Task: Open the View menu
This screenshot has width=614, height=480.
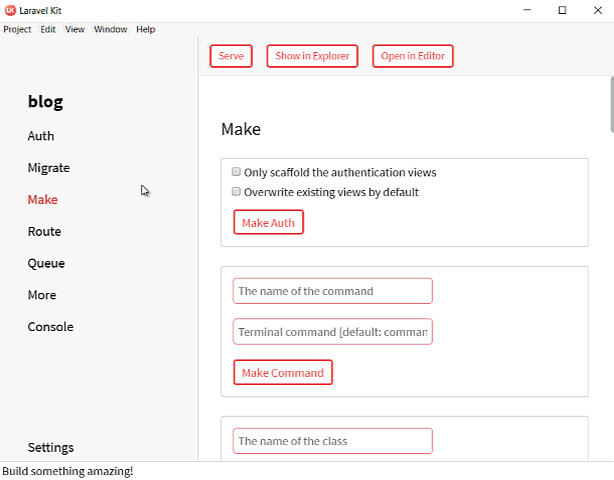Action: (74, 29)
